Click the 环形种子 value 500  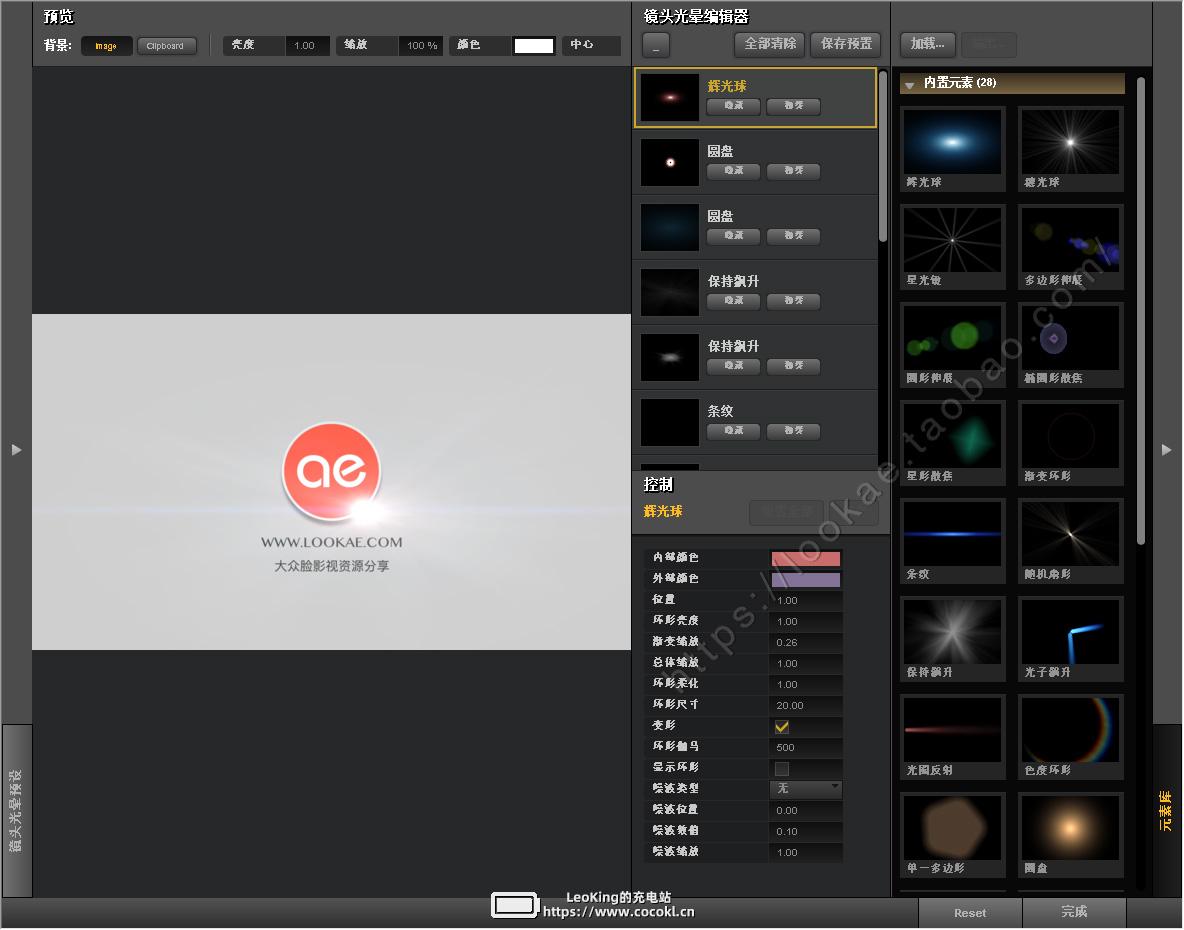(x=806, y=748)
